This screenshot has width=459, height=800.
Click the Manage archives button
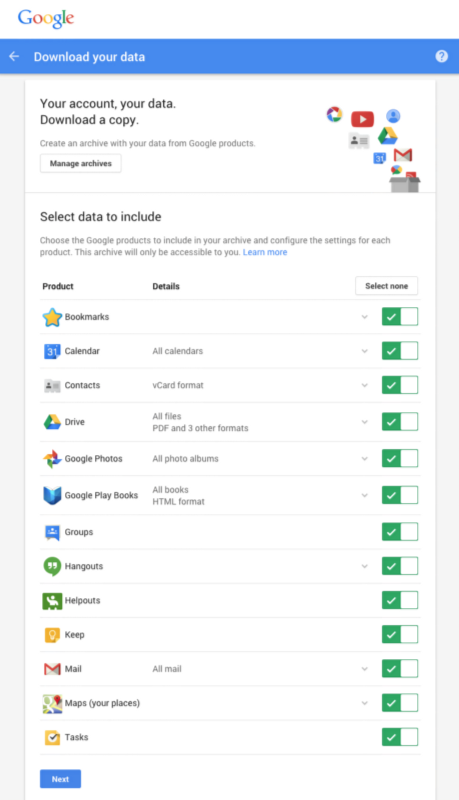point(81,163)
